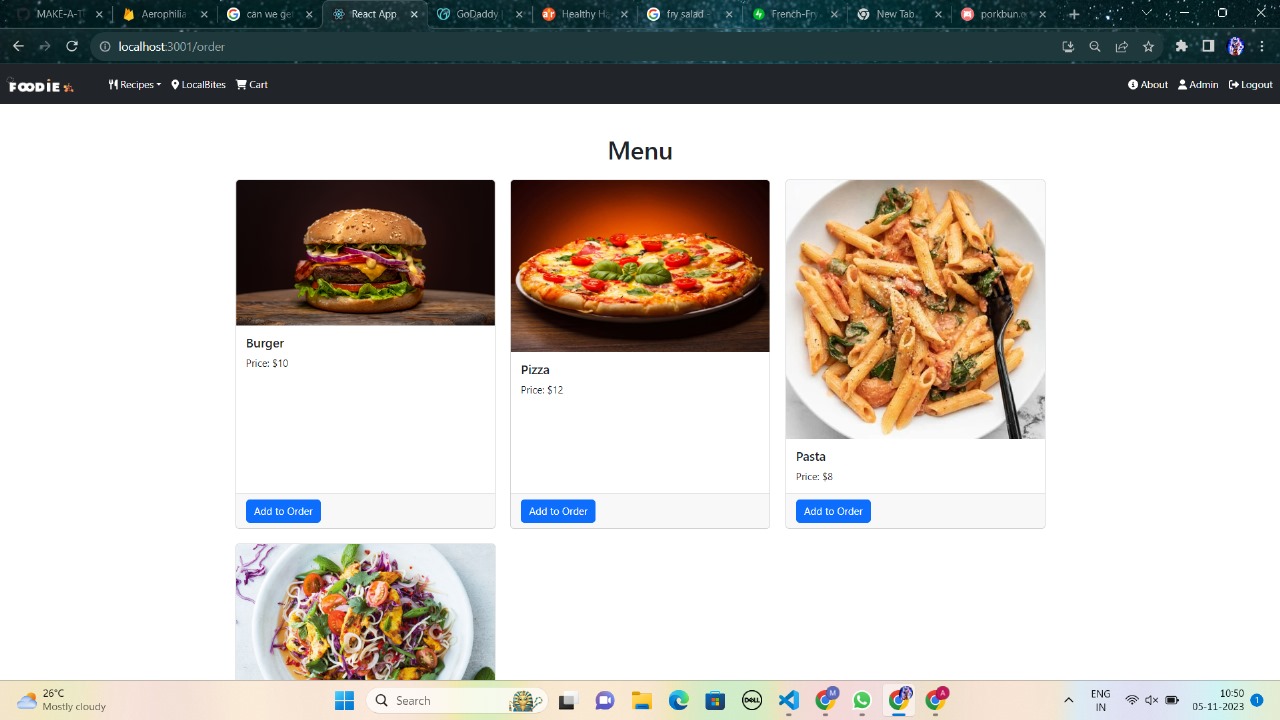Click the Price: $12 text
Viewport: 1280px width, 720px height.
(x=542, y=390)
